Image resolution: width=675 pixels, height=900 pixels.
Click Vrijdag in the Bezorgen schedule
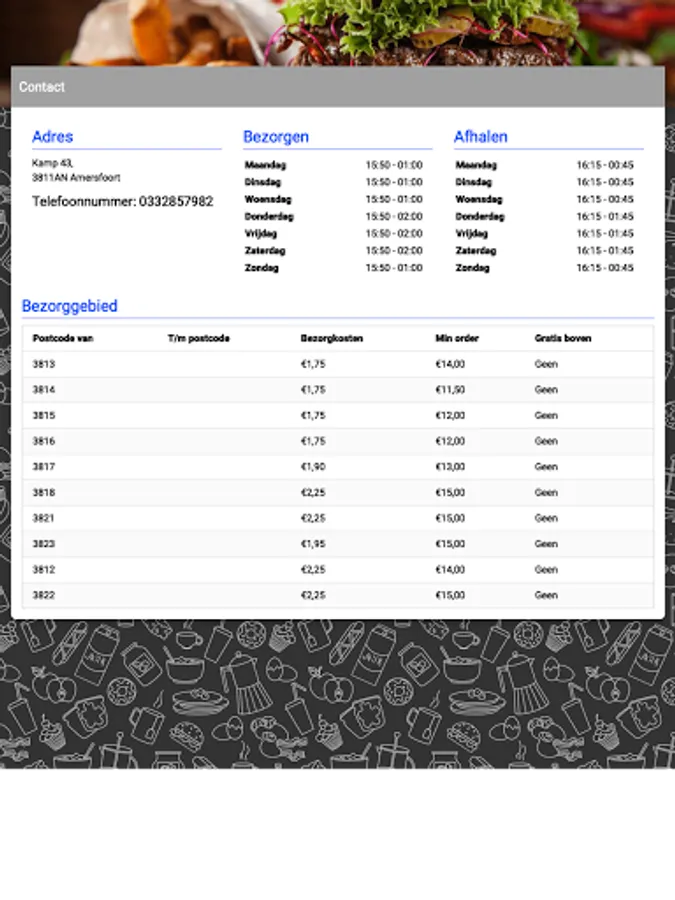(261, 234)
